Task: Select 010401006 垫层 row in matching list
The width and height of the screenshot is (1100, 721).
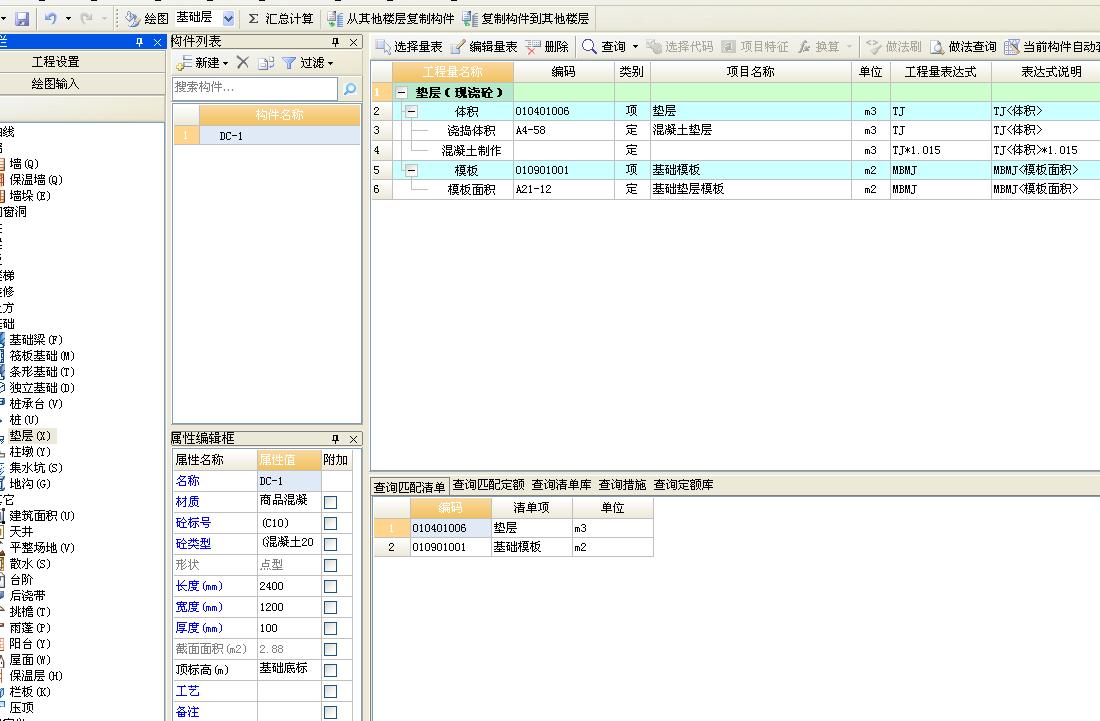Action: coord(513,528)
